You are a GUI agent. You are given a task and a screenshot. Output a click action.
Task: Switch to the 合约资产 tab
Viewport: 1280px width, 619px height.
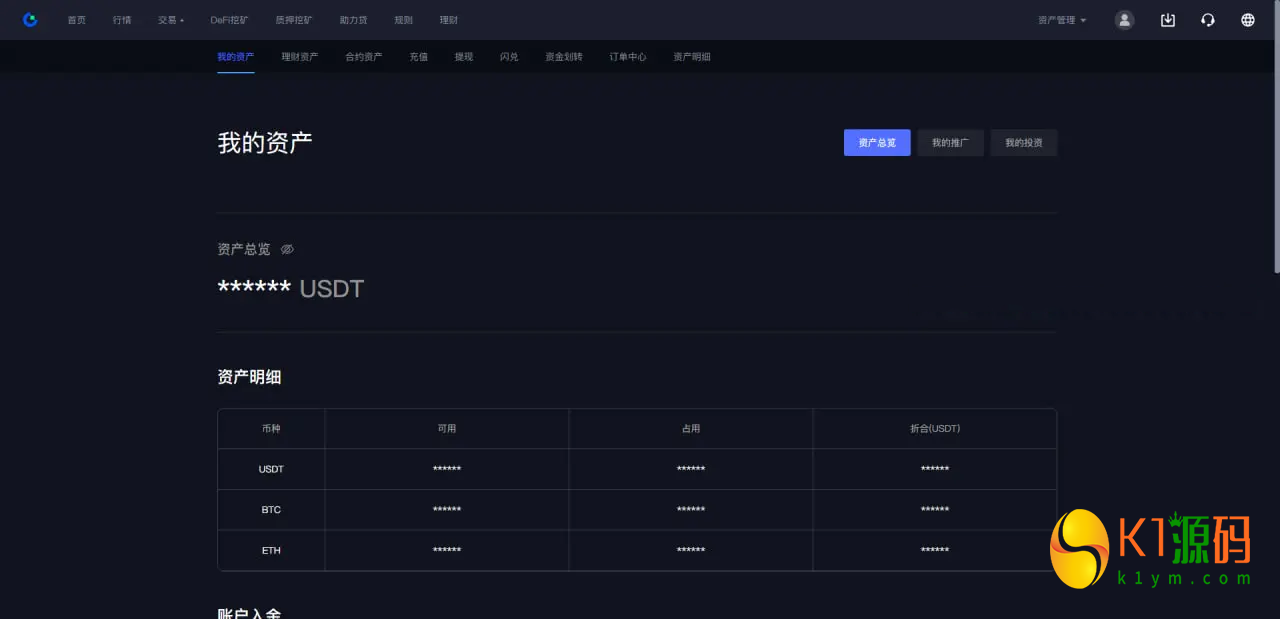[x=364, y=57]
